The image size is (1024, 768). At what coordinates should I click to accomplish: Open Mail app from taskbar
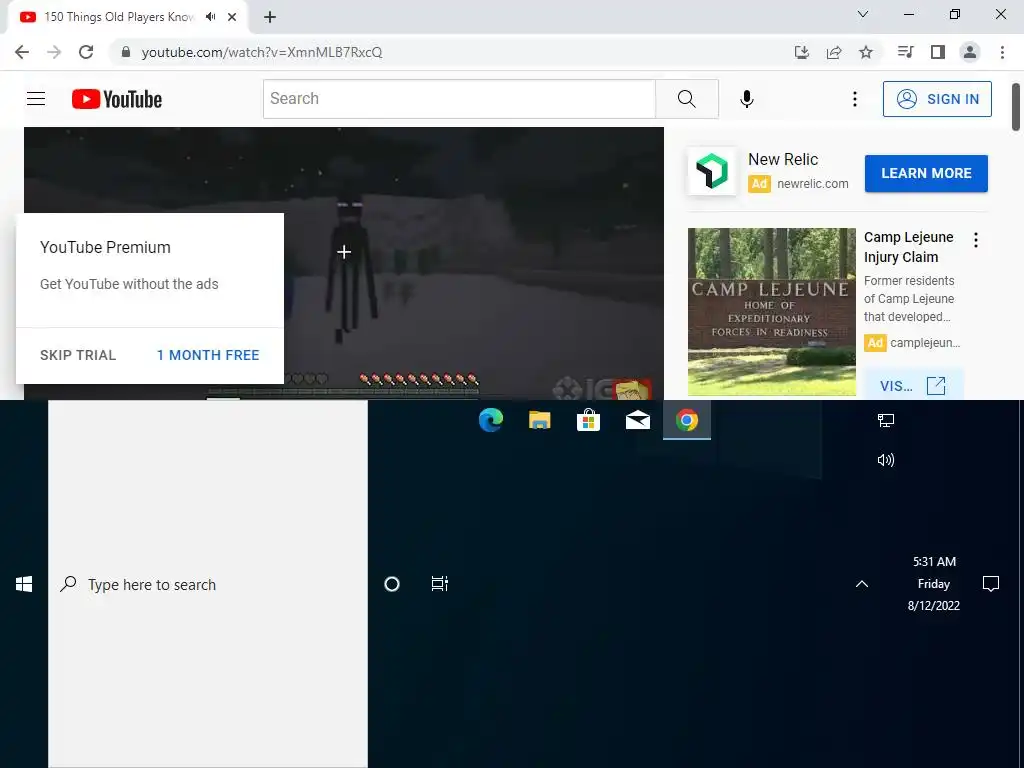637,420
